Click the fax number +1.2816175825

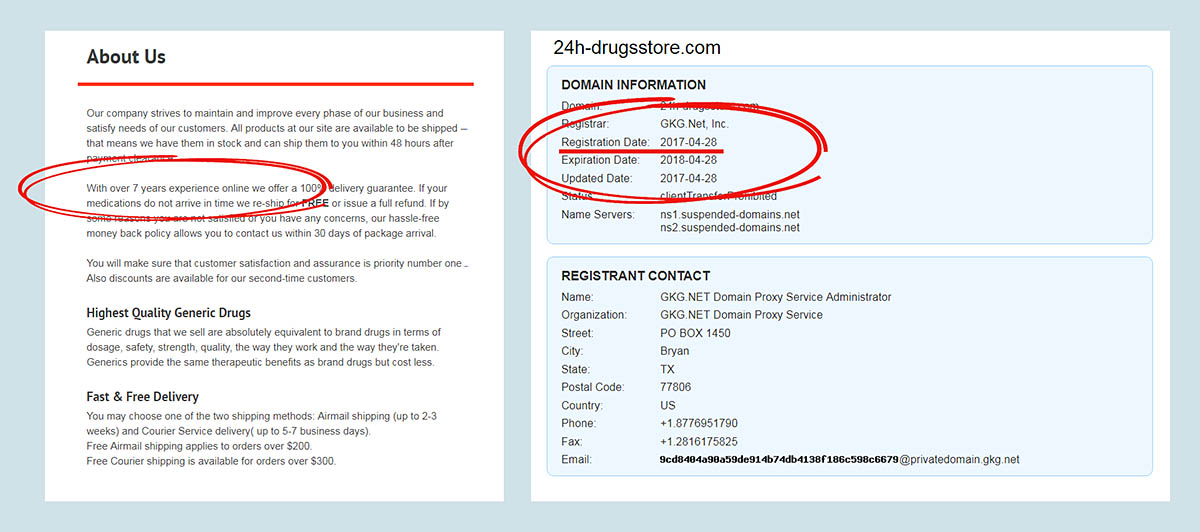[699, 442]
